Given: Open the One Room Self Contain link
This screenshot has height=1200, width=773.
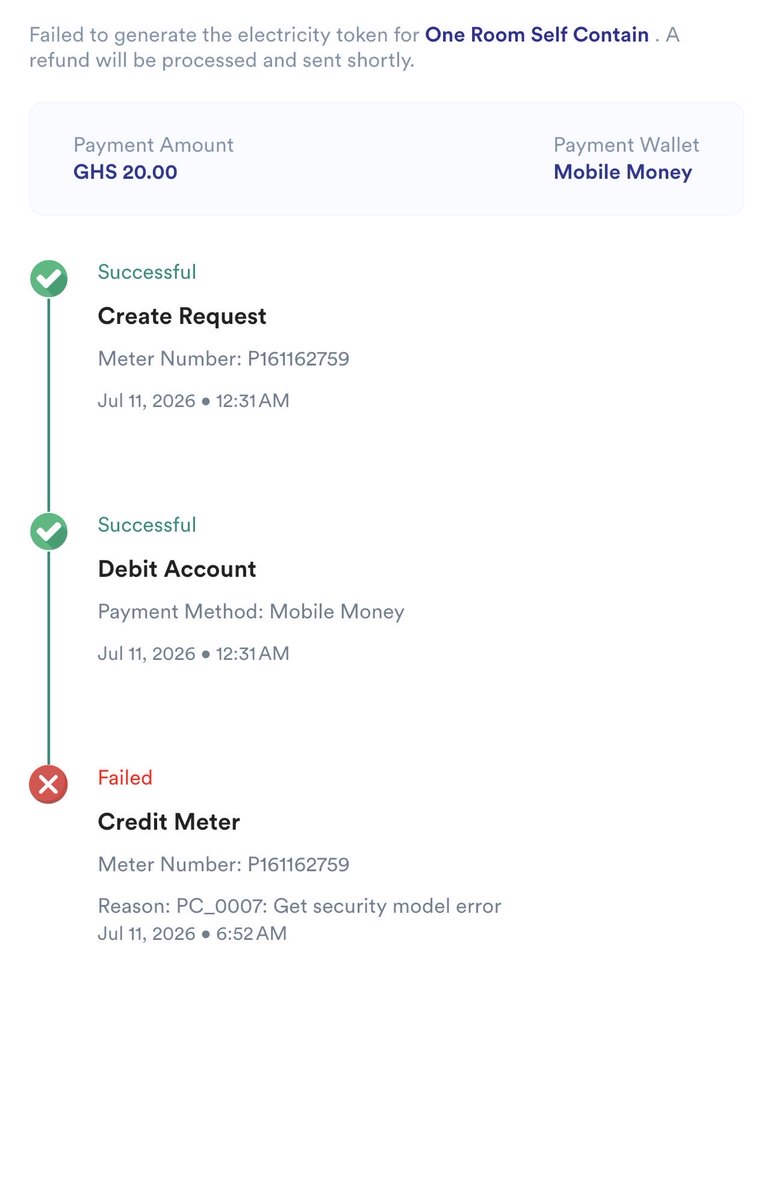Looking at the screenshot, I should point(537,34).
